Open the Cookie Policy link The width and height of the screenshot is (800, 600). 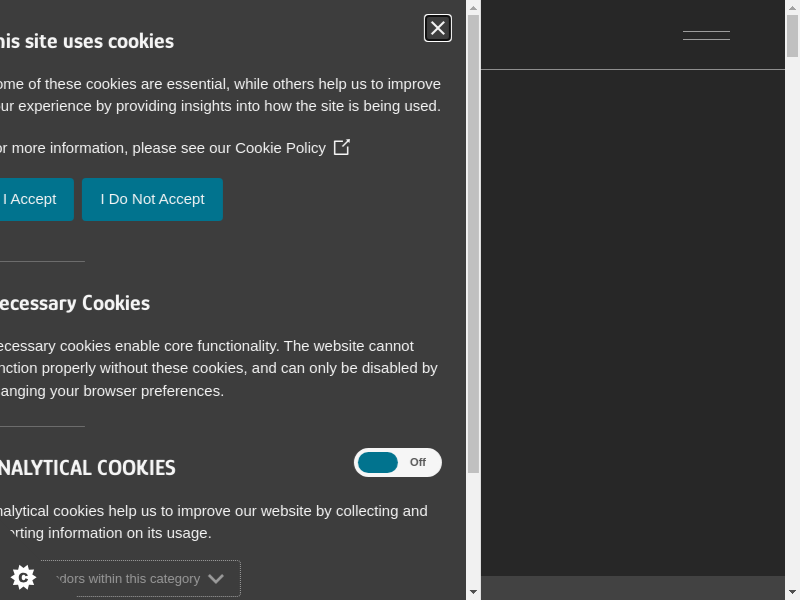coord(280,148)
